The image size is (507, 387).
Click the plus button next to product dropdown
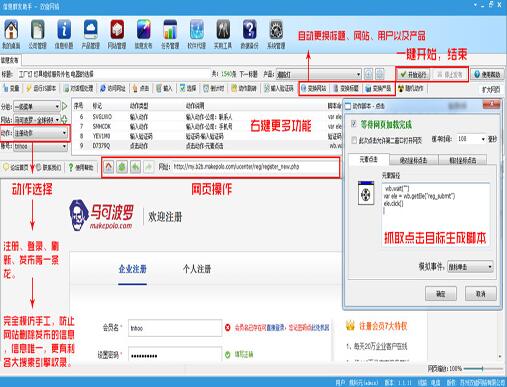point(368,74)
